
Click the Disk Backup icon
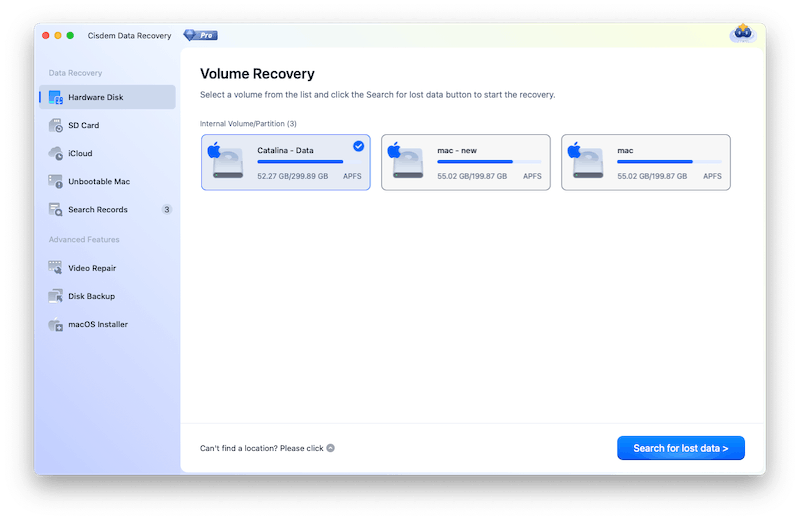(x=56, y=296)
